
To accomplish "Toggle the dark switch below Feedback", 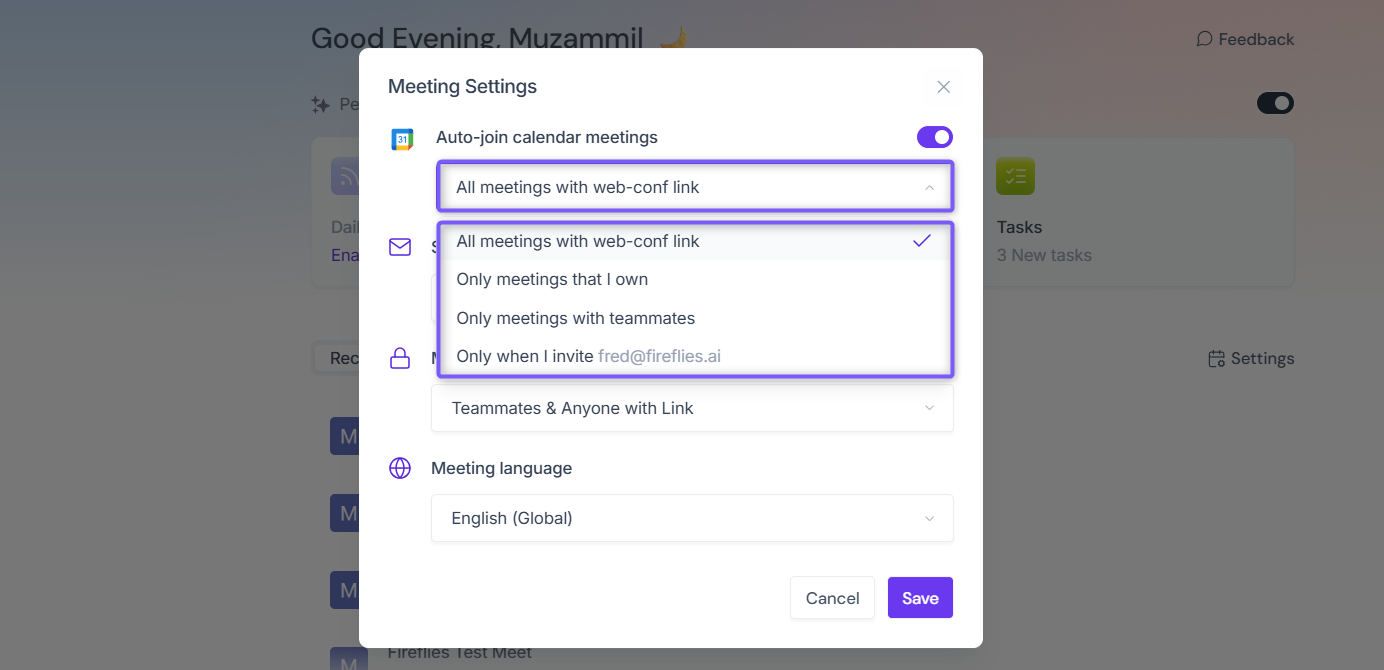I will pyautogui.click(x=1275, y=103).
